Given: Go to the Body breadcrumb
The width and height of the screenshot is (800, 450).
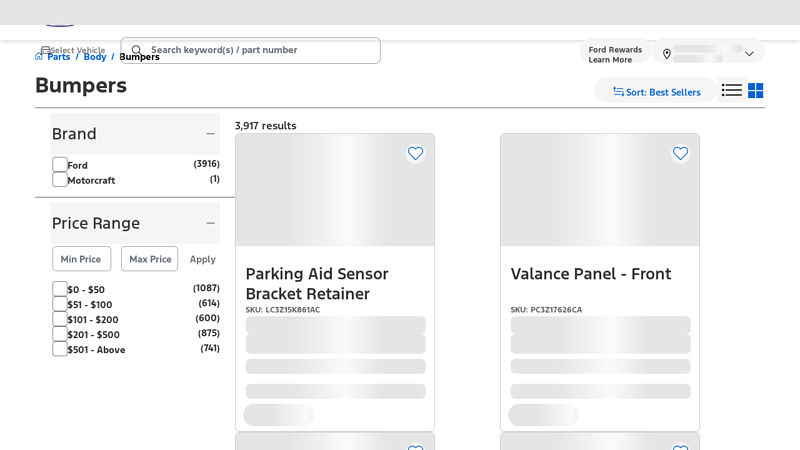Looking at the screenshot, I should coord(95,57).
